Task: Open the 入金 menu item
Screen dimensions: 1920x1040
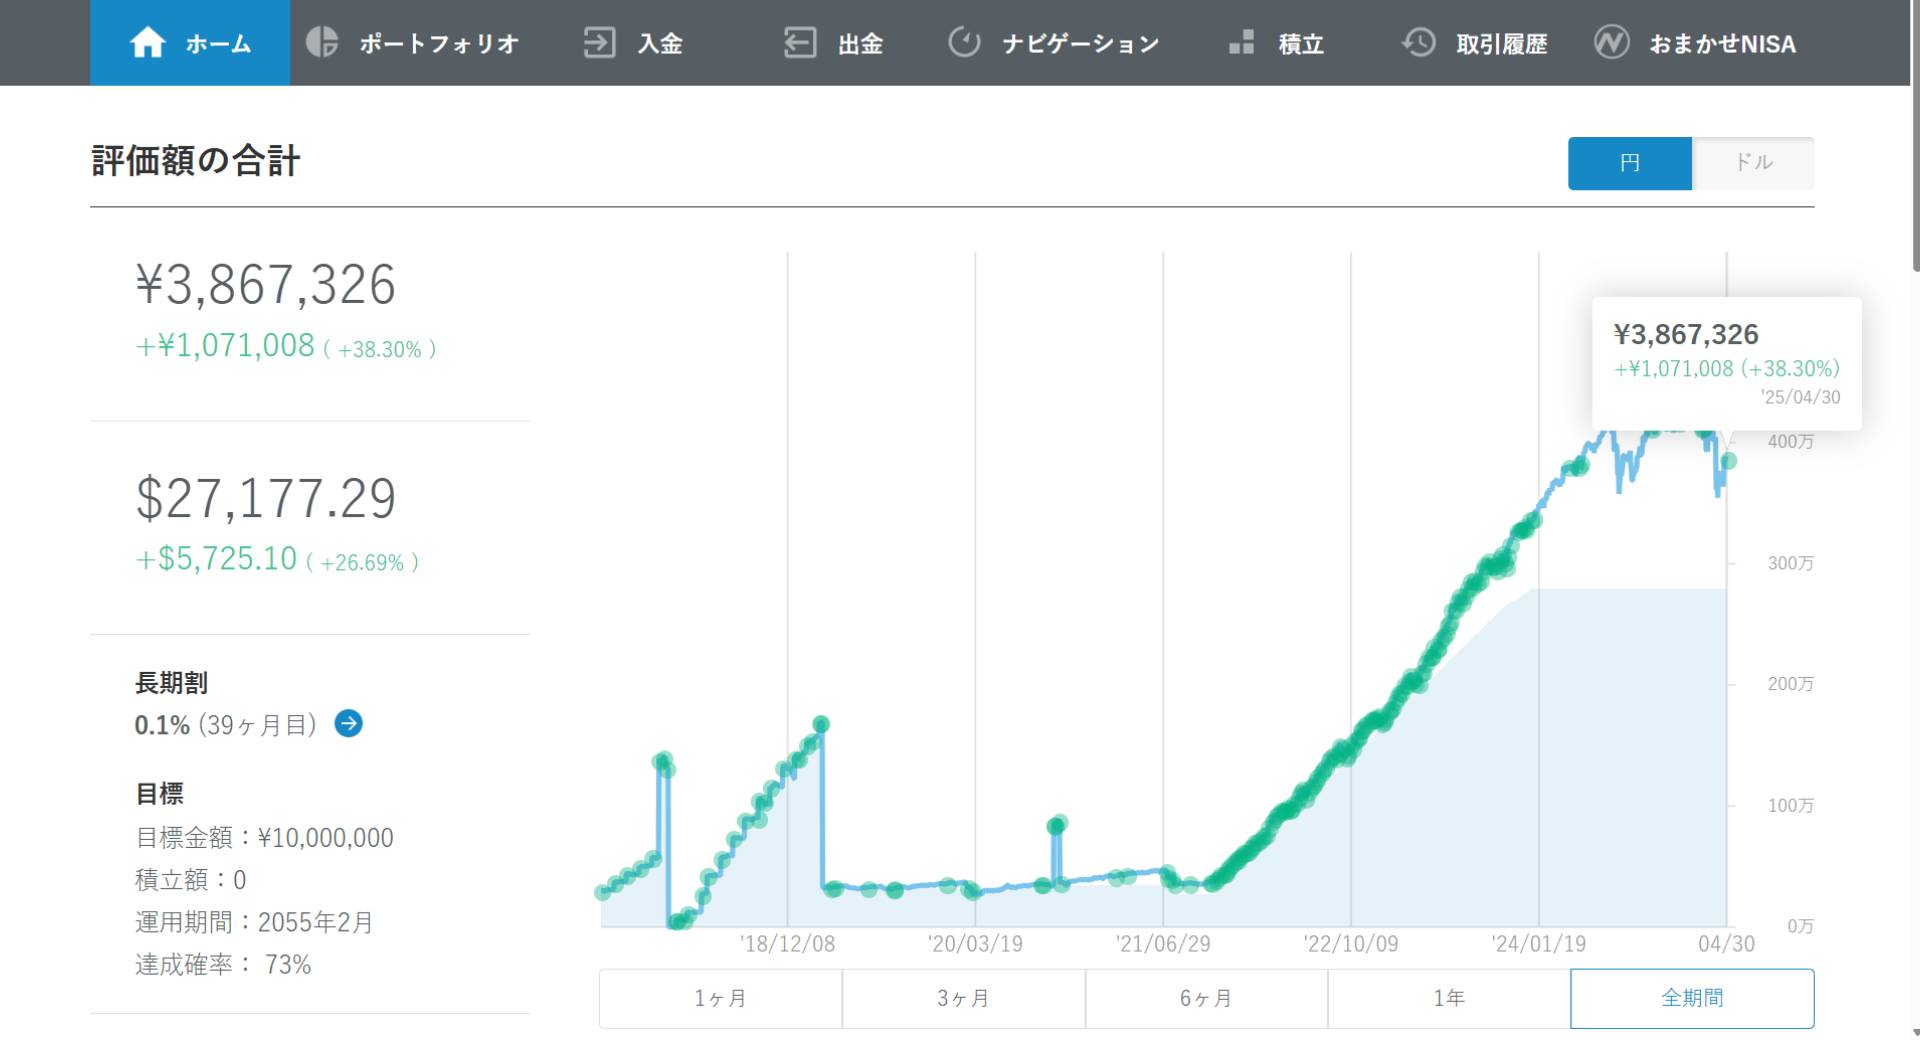Action: point(660,44)
